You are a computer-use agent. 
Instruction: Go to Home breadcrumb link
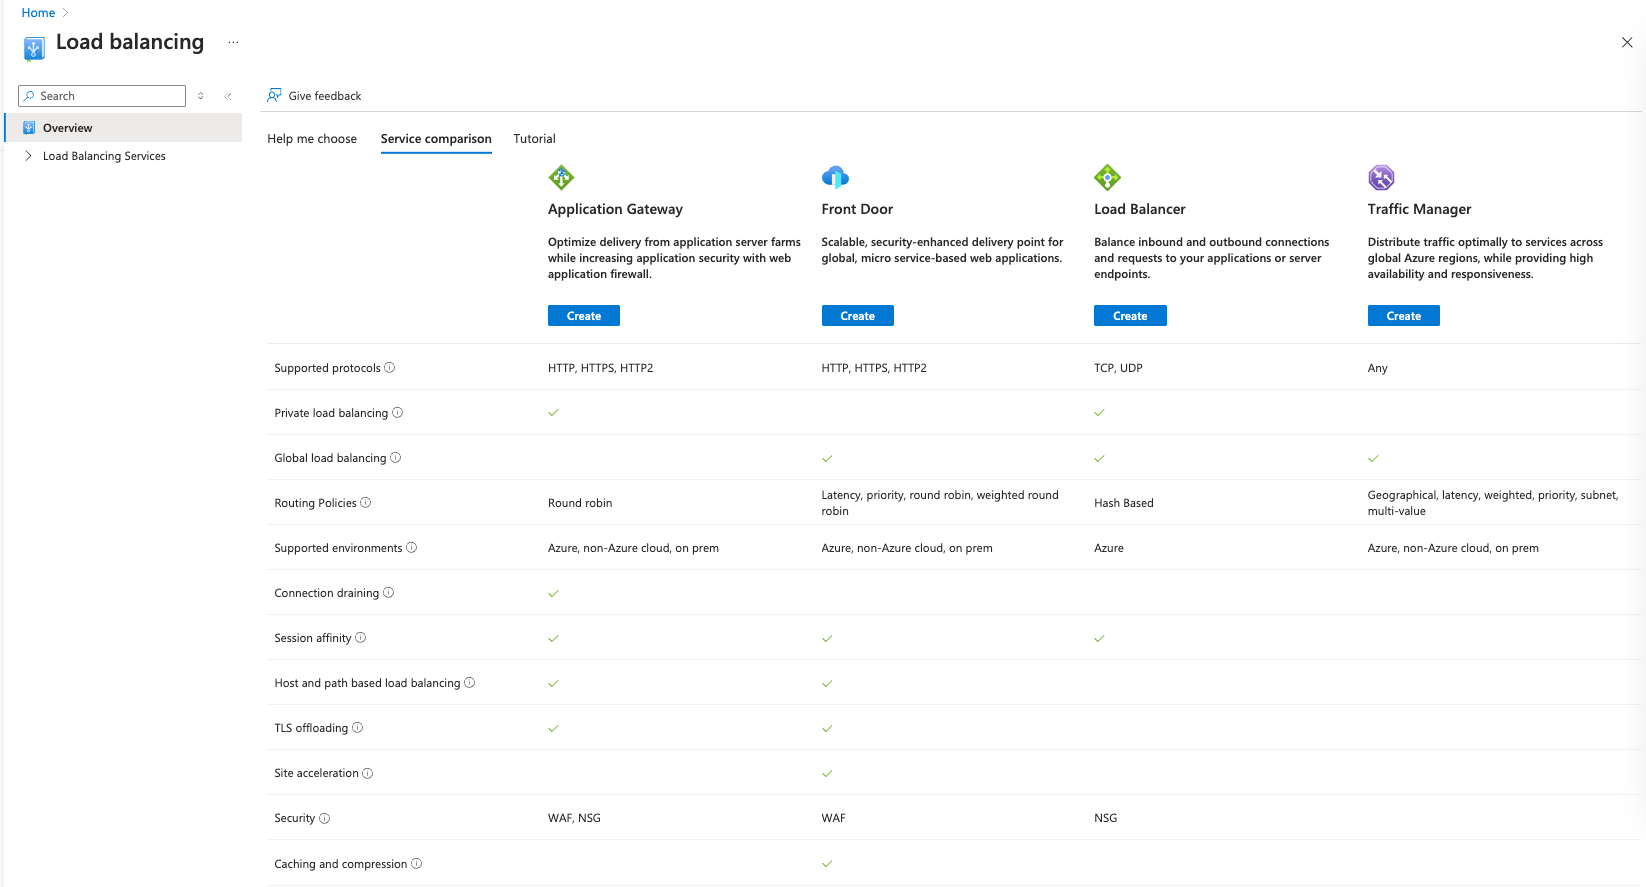pos(38,13)
